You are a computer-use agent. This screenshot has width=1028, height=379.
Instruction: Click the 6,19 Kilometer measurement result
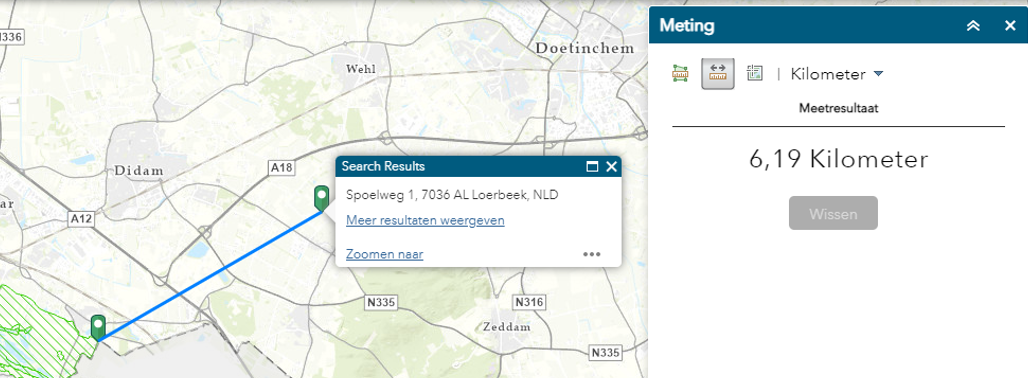click(x=839, y=159)
